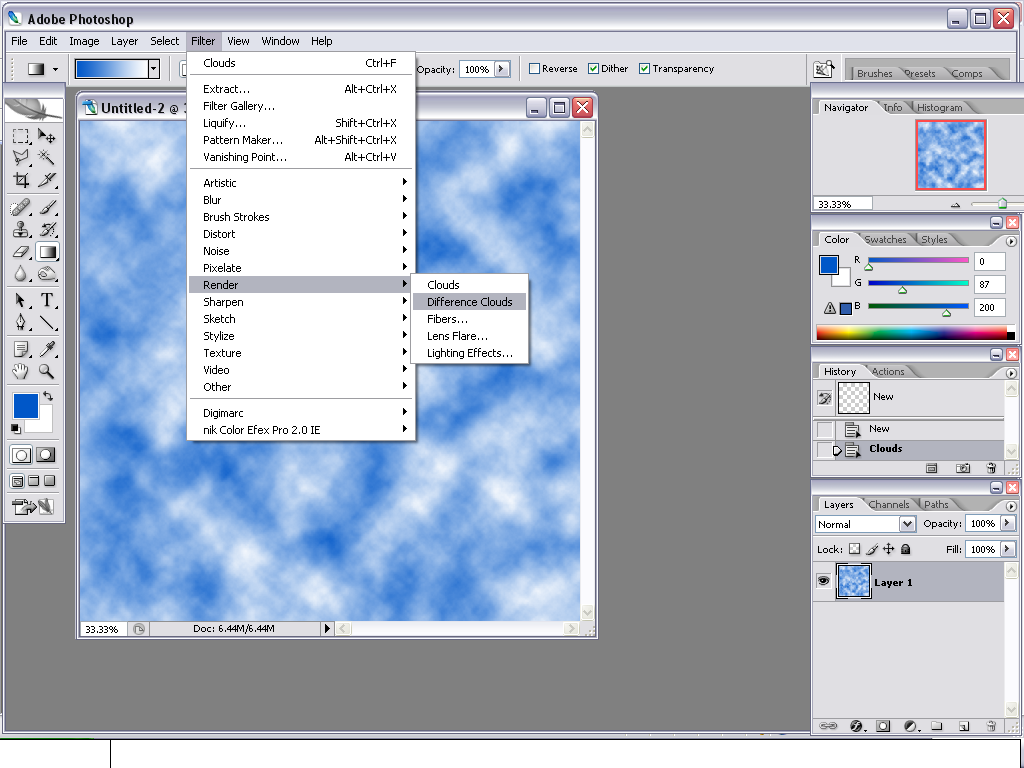Select the Line tool
This screenshot has width=1024, height=768.
[x=46, y=323]
